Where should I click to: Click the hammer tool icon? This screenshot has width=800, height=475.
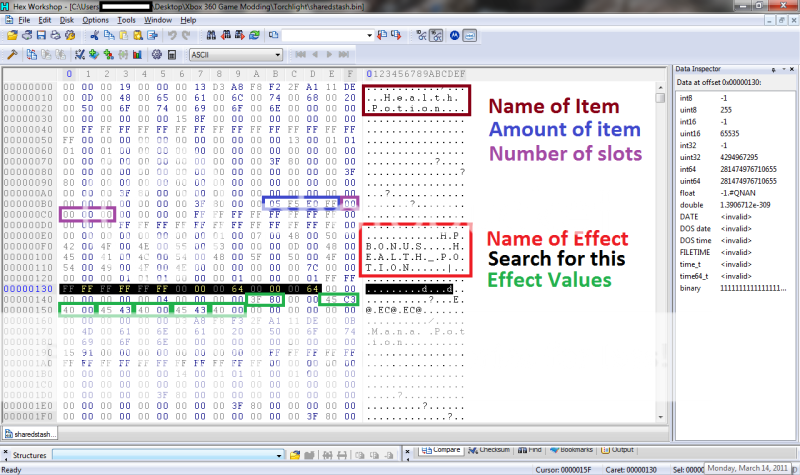[10, 54]
